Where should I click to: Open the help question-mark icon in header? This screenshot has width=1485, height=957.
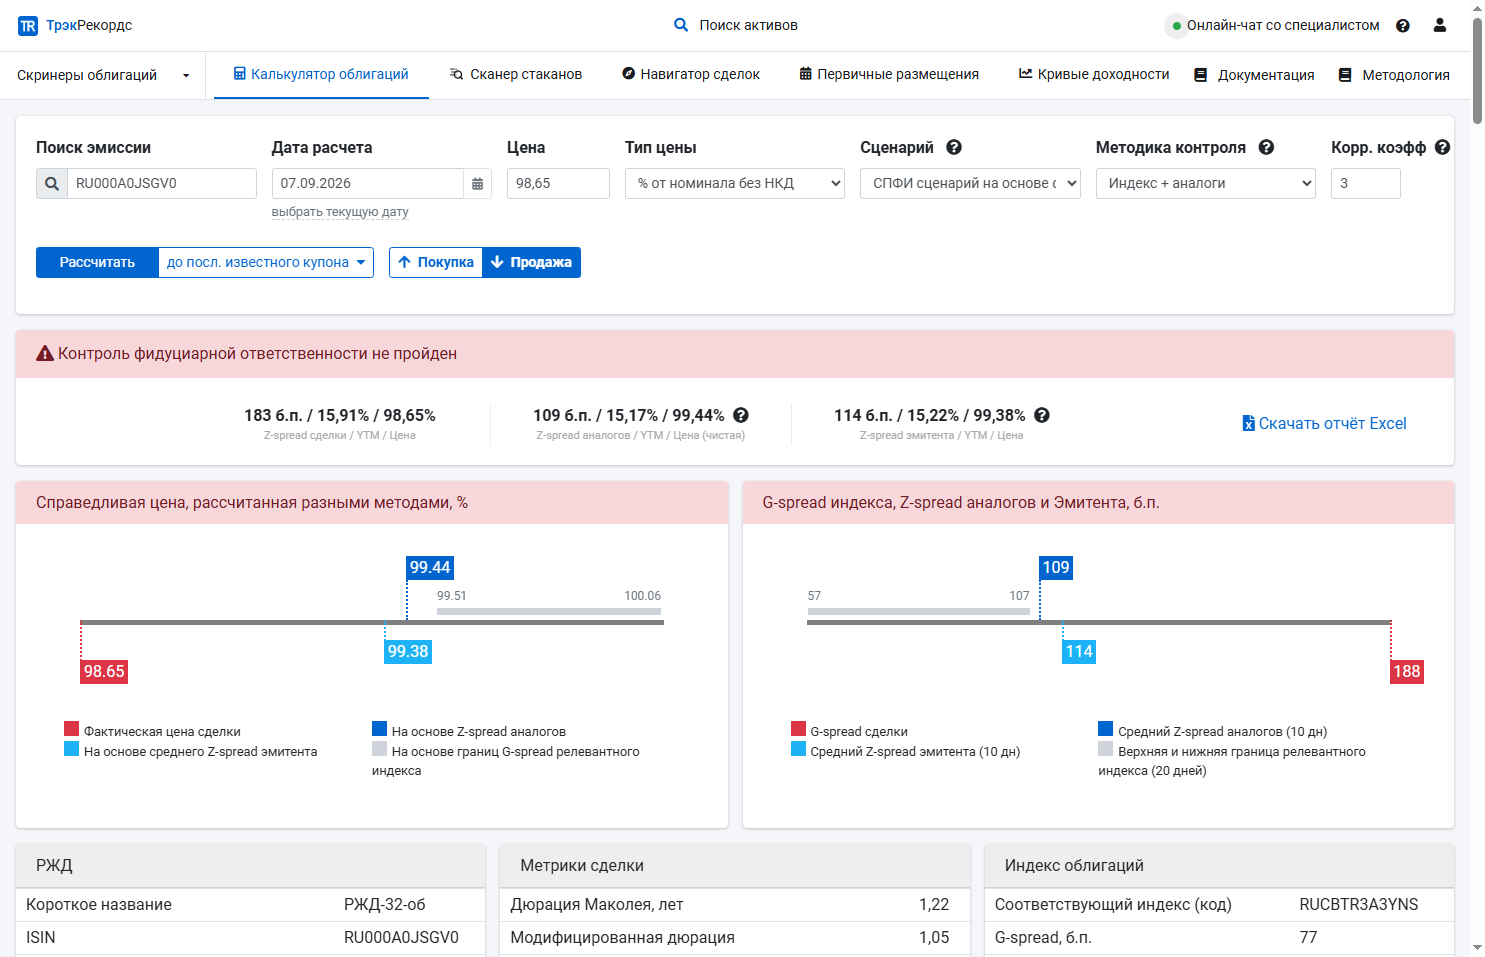click(1403, 26)
